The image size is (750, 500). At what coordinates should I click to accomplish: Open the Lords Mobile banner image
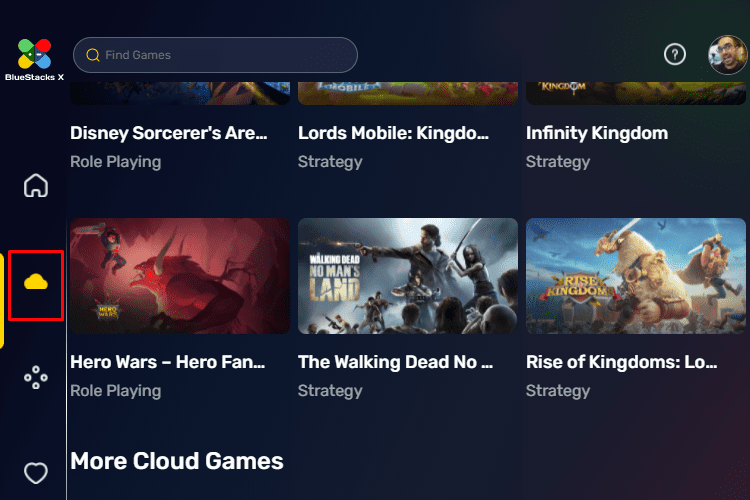point(408,93)
